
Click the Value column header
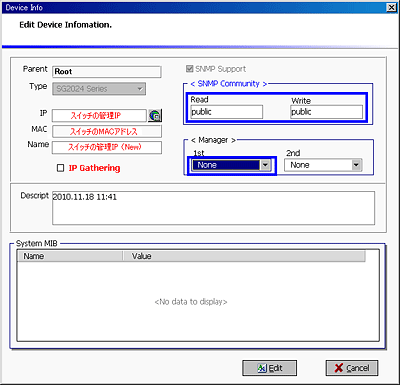pos(244,256)
